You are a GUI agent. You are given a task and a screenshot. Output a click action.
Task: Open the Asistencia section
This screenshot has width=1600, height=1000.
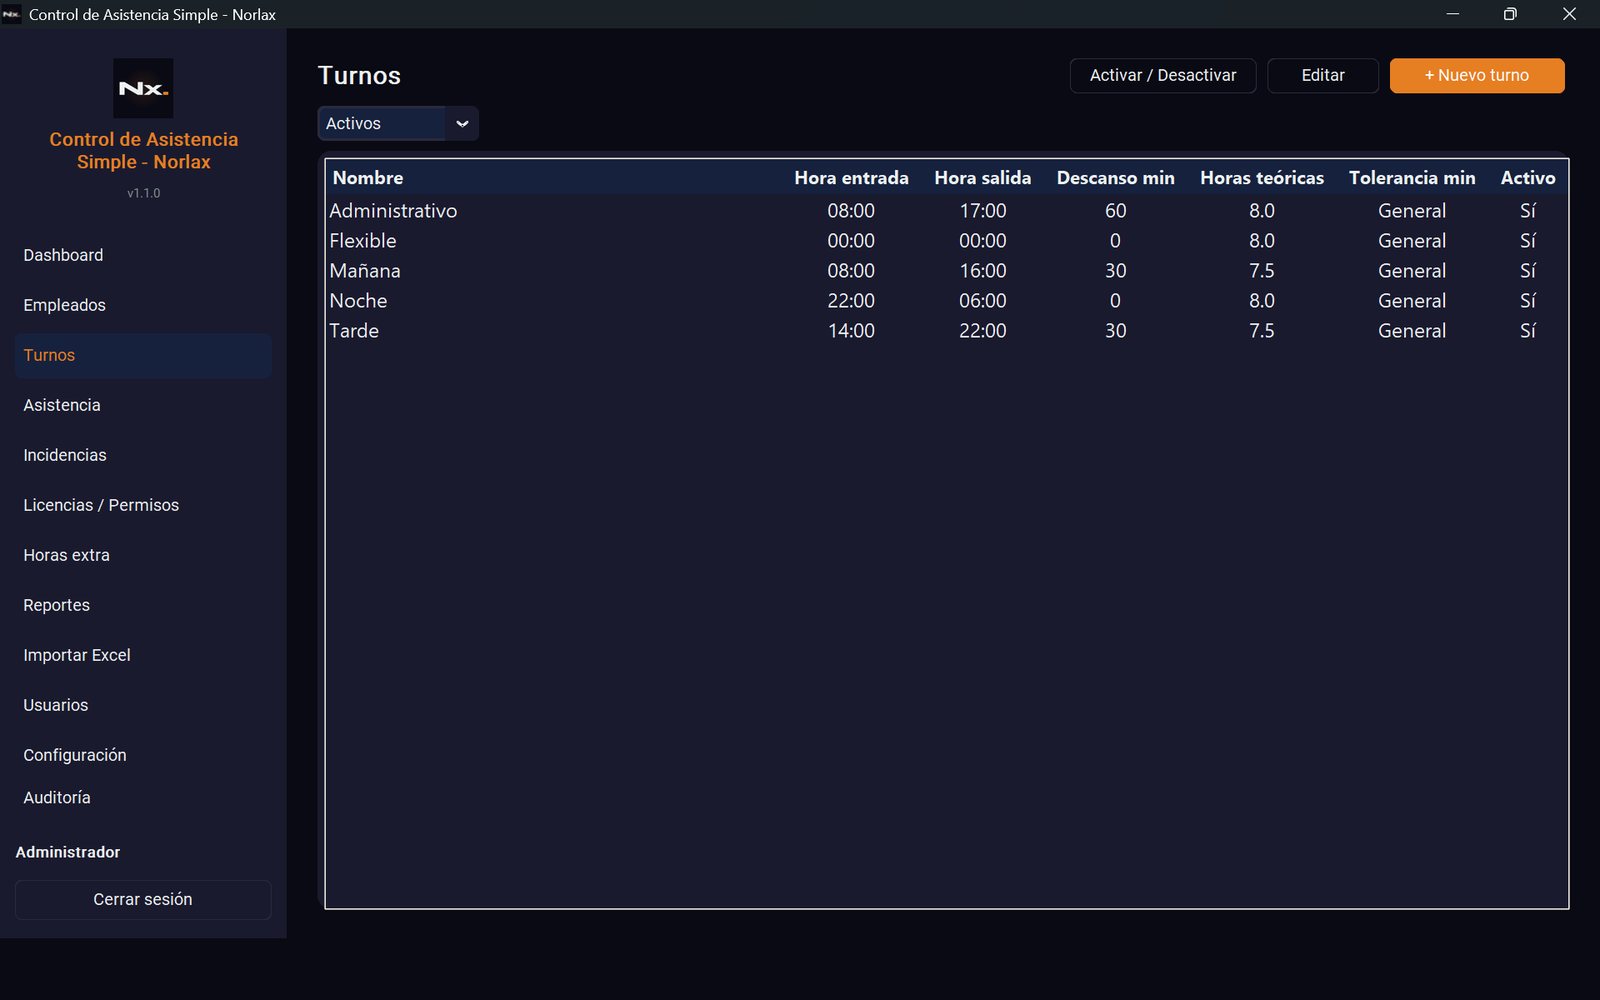(x=143, y=405)
